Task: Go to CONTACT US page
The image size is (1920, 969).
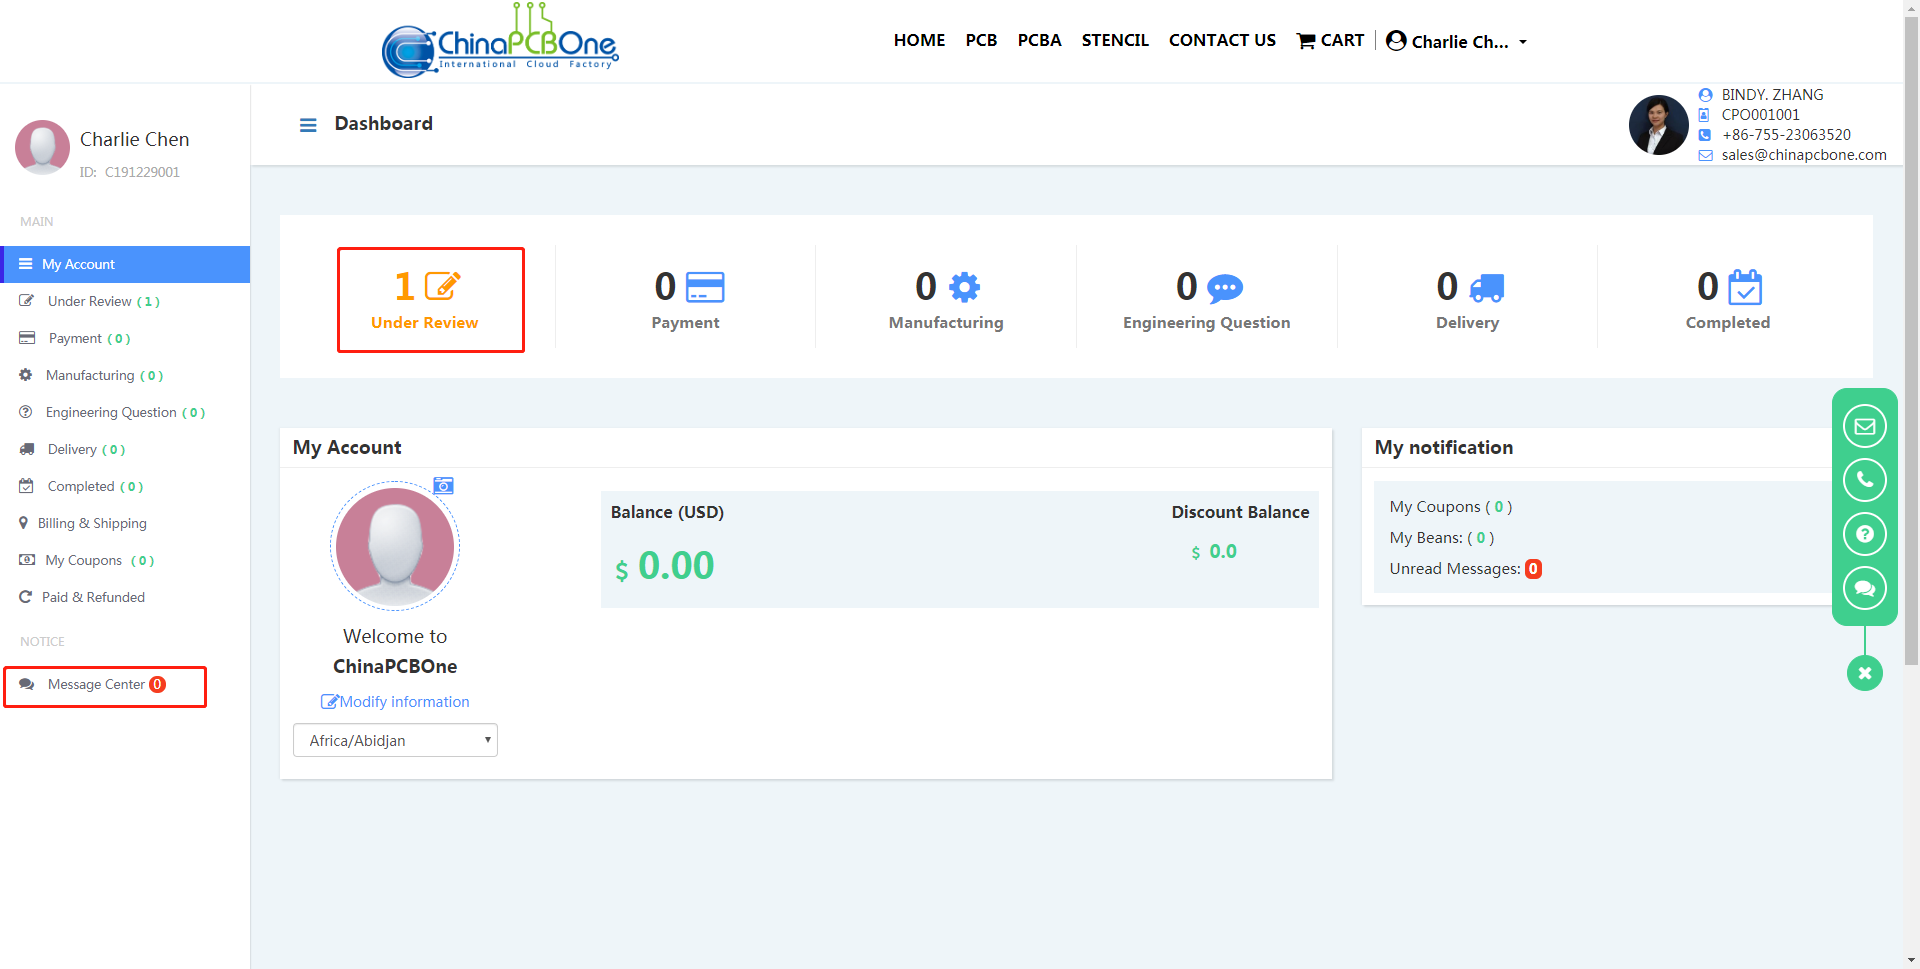Action: coord(1222,40)
